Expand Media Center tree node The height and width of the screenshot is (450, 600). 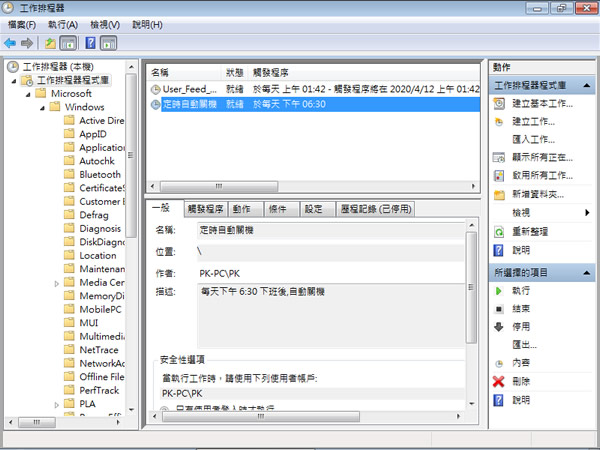click(57, 284)
